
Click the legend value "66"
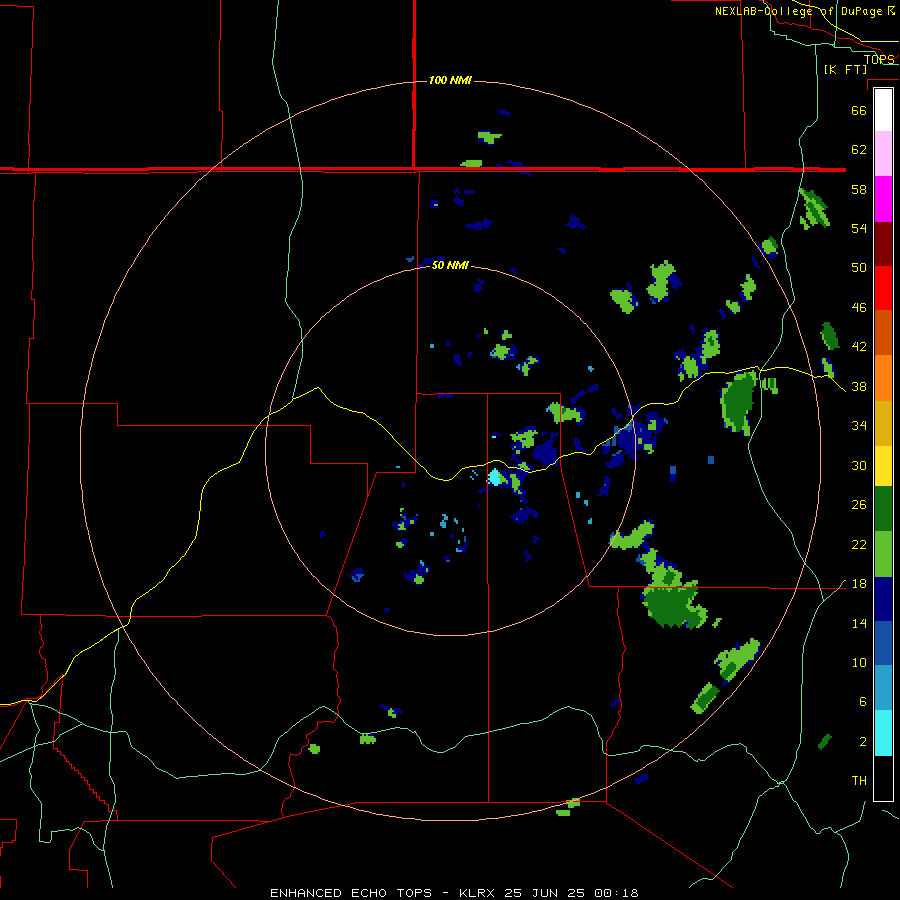click(859, 110)
